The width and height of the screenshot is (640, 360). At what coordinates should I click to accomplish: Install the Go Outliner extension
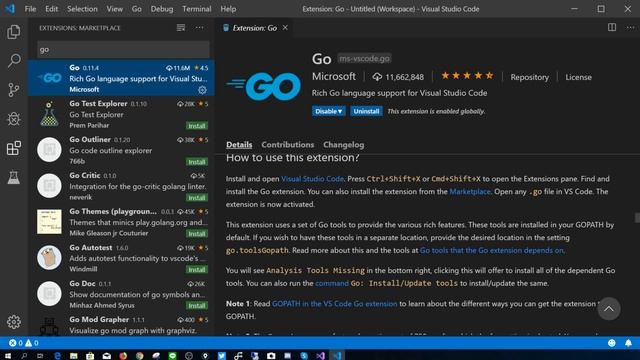coord(197,162)
